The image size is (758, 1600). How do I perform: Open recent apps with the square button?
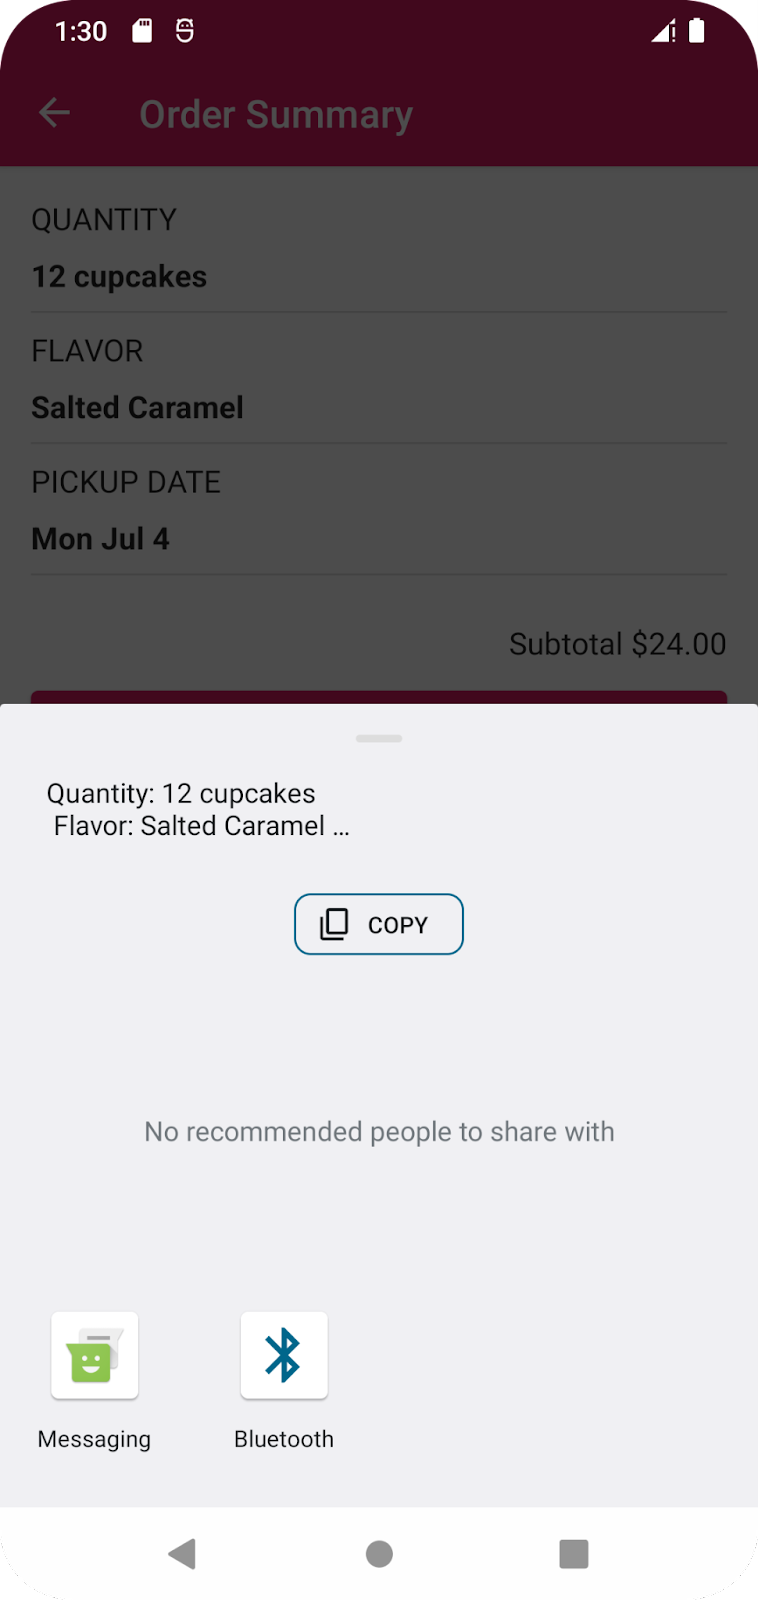tap(573, 1553)
